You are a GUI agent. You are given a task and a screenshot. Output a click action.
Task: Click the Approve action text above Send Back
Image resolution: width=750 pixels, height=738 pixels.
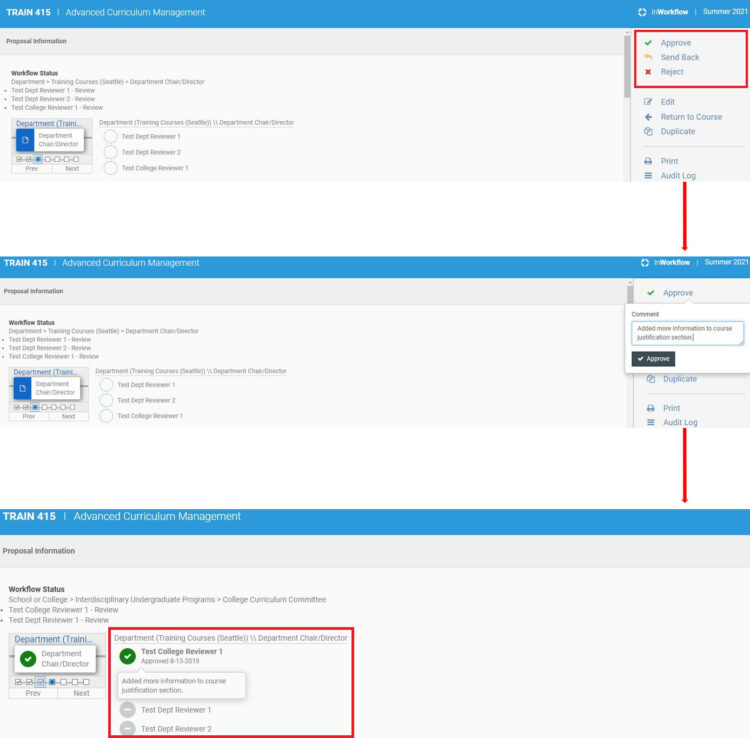tap(676, 43)
